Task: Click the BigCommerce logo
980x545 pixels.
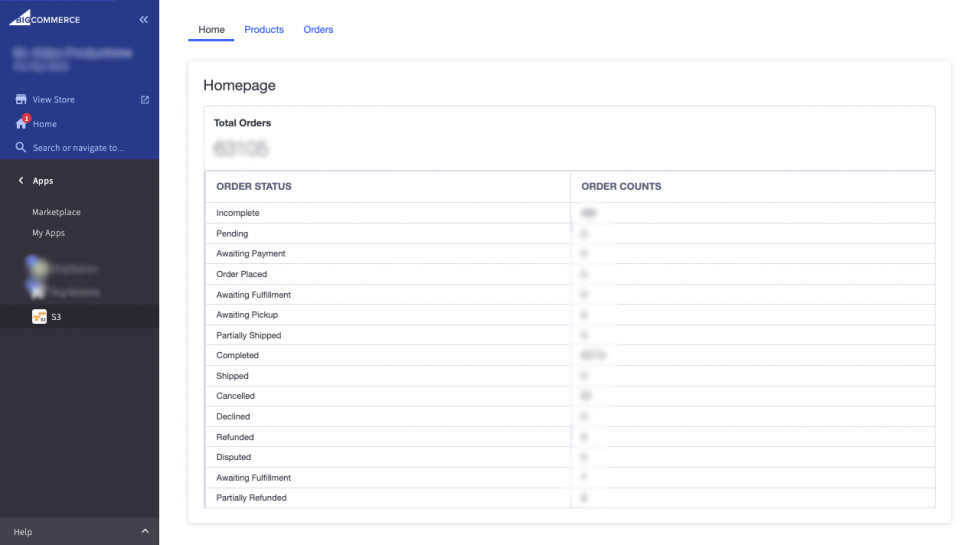Action: [x=45, y=19]
